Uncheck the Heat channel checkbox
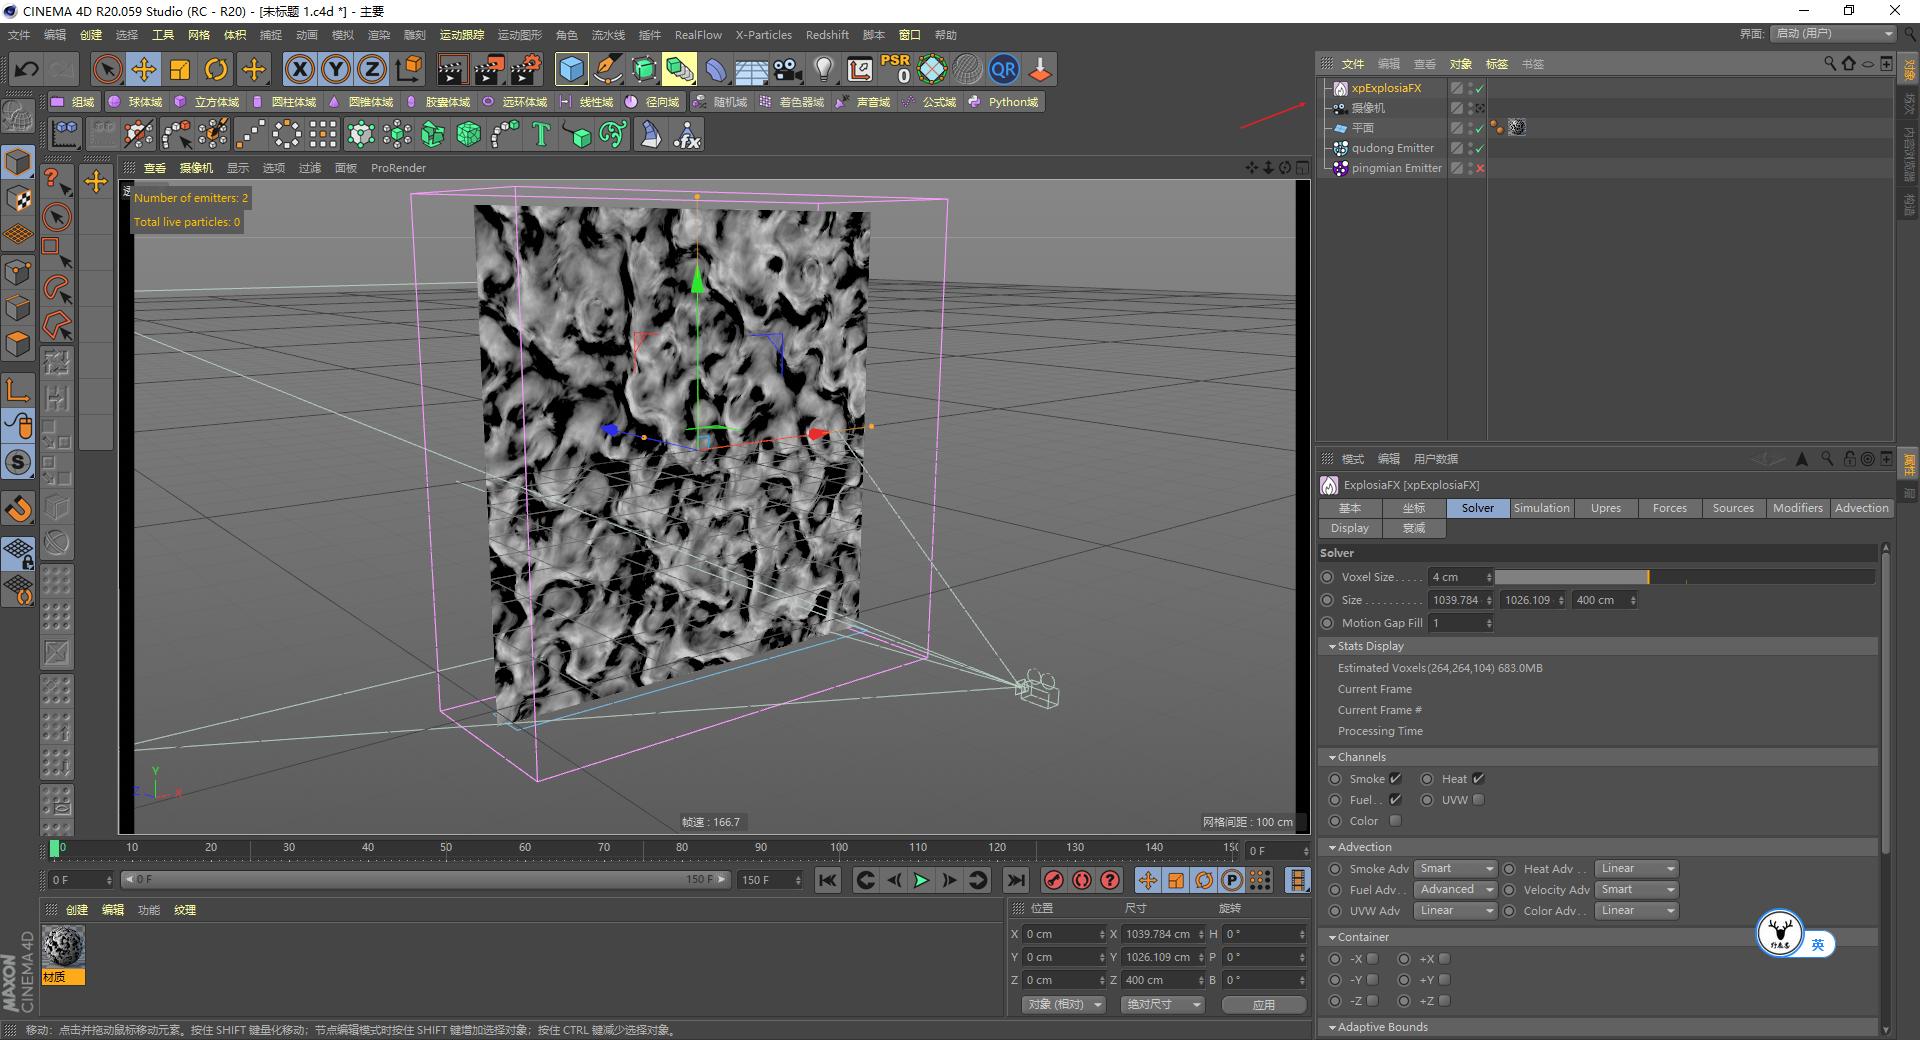The width and height of the screenshot is (1920, 1040). pyautogui.click(x=1478, y=778)
